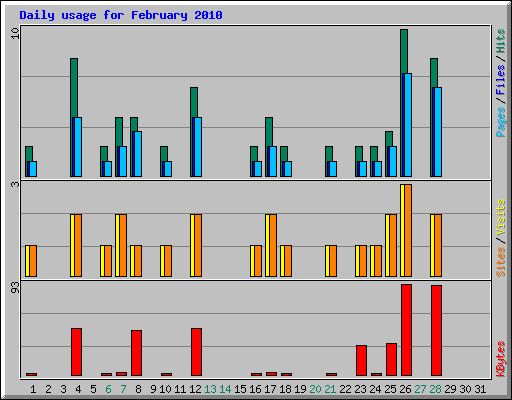Click day label "31" on the x-axis

(x=480, y=389)
